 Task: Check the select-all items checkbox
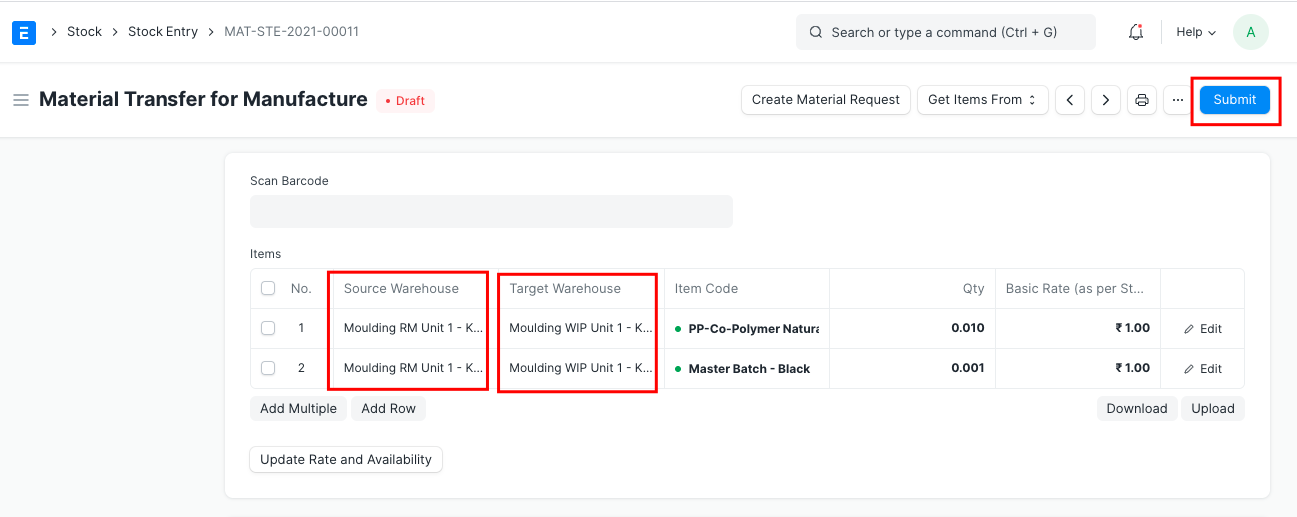[x=268, y=288]
